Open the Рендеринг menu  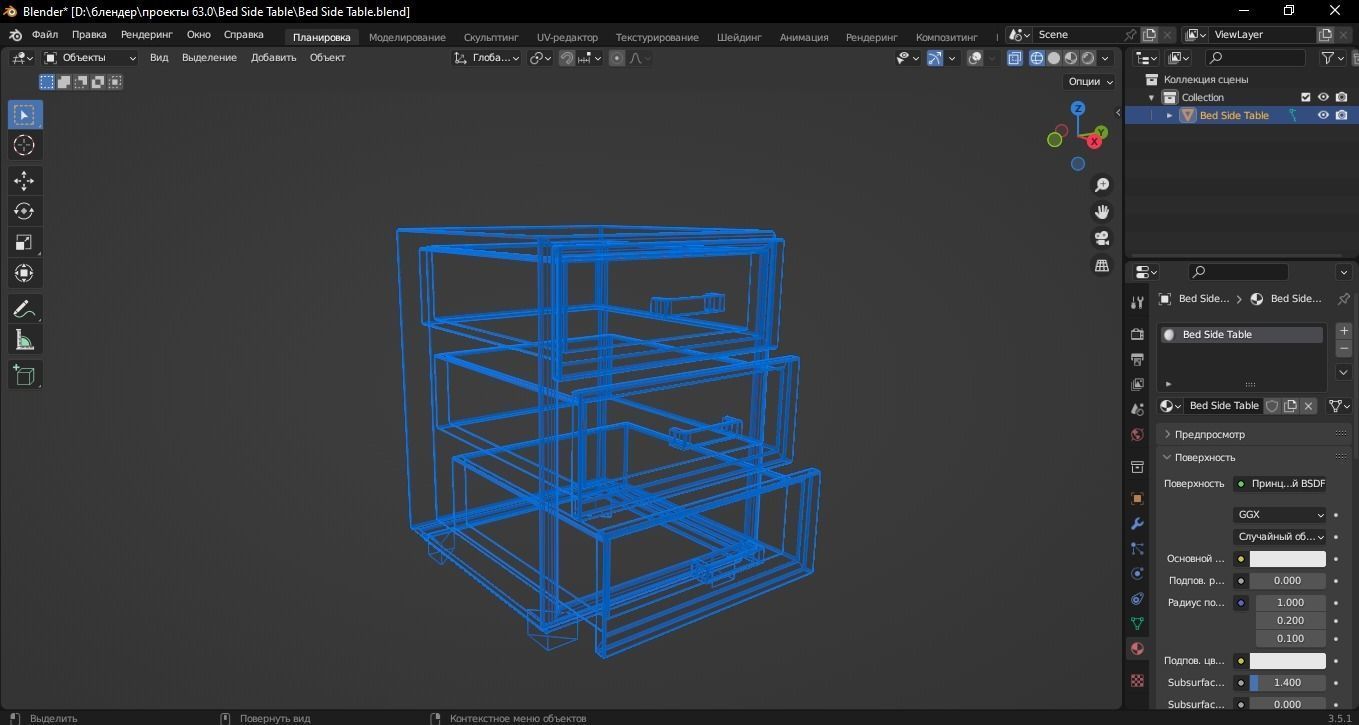click(x=147, y=35)
